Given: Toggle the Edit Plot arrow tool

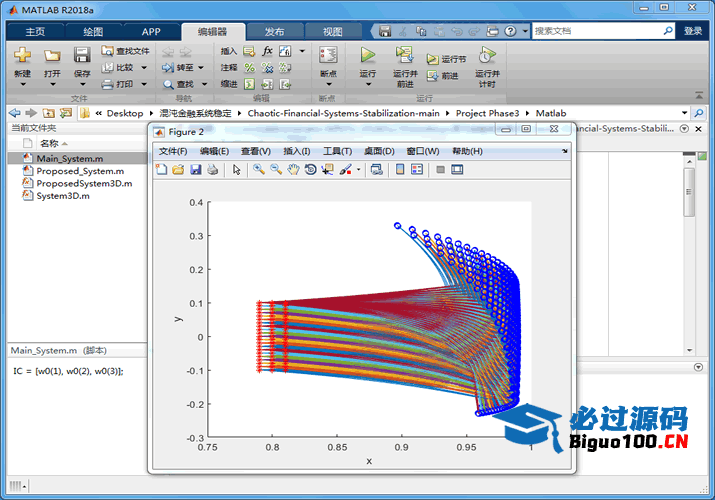Looking at the screenshot, I should [237, 170].
